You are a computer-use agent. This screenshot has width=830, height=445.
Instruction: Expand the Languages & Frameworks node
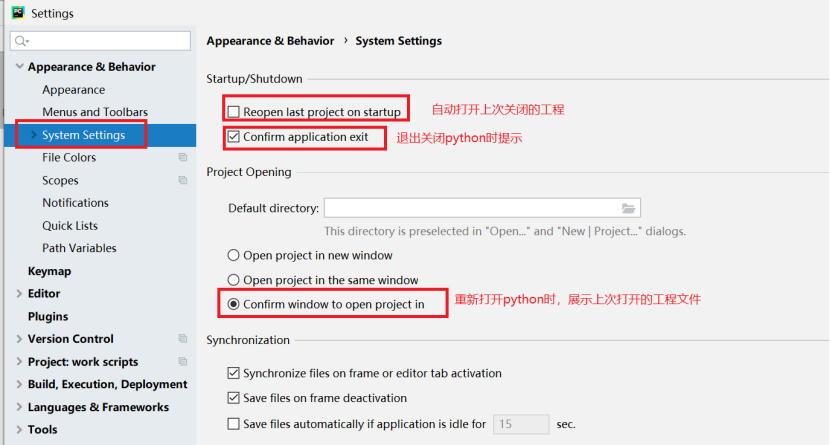pos(19,407)
